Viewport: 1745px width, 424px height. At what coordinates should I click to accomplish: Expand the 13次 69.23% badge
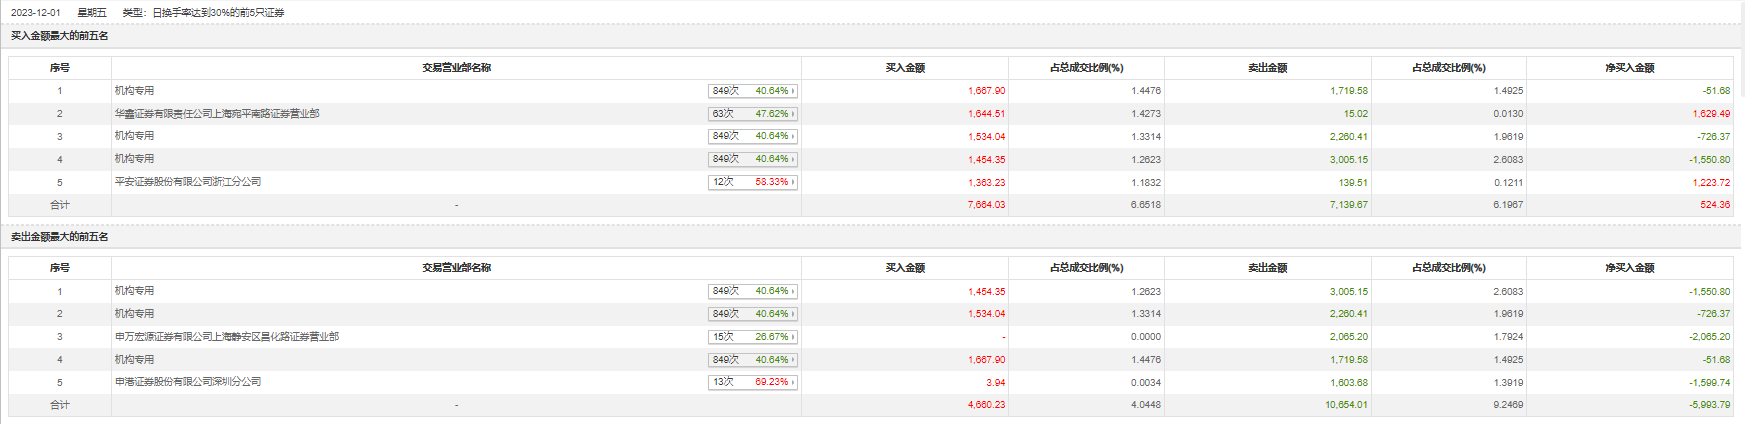[x=752, y=382]
